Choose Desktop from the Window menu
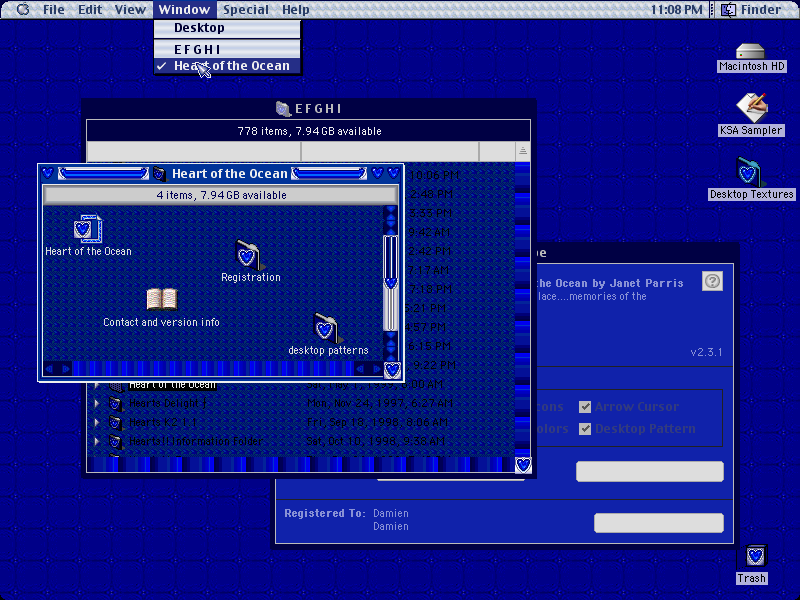This screenshot has width=800, height=600. [x=227, y=28]
